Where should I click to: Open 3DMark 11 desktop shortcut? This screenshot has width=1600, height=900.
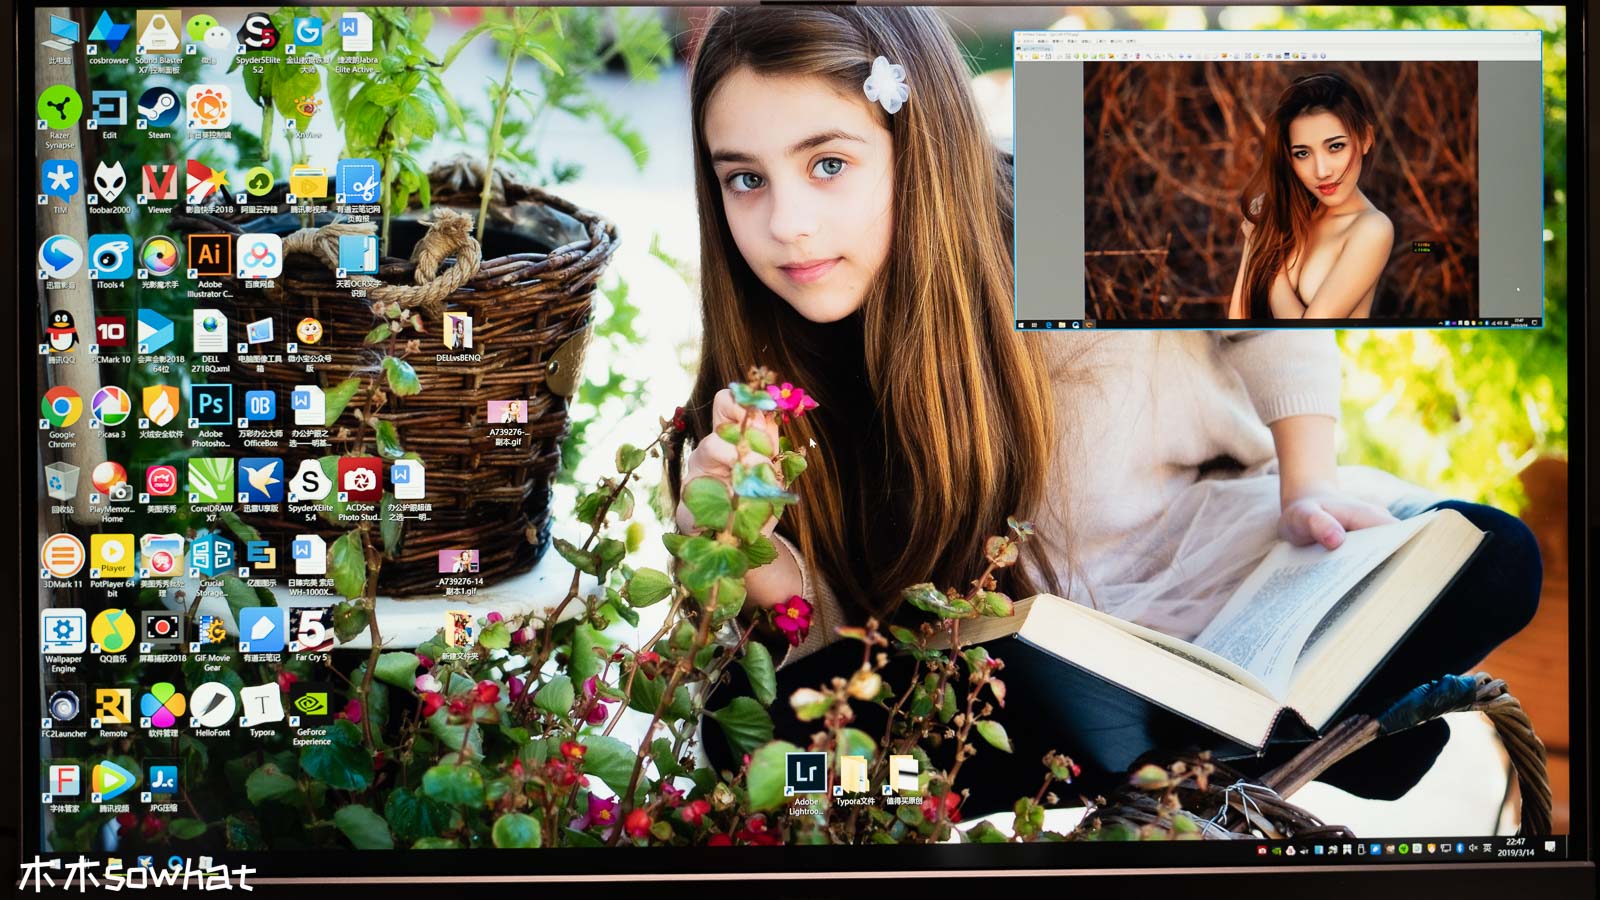pos(62,562)
